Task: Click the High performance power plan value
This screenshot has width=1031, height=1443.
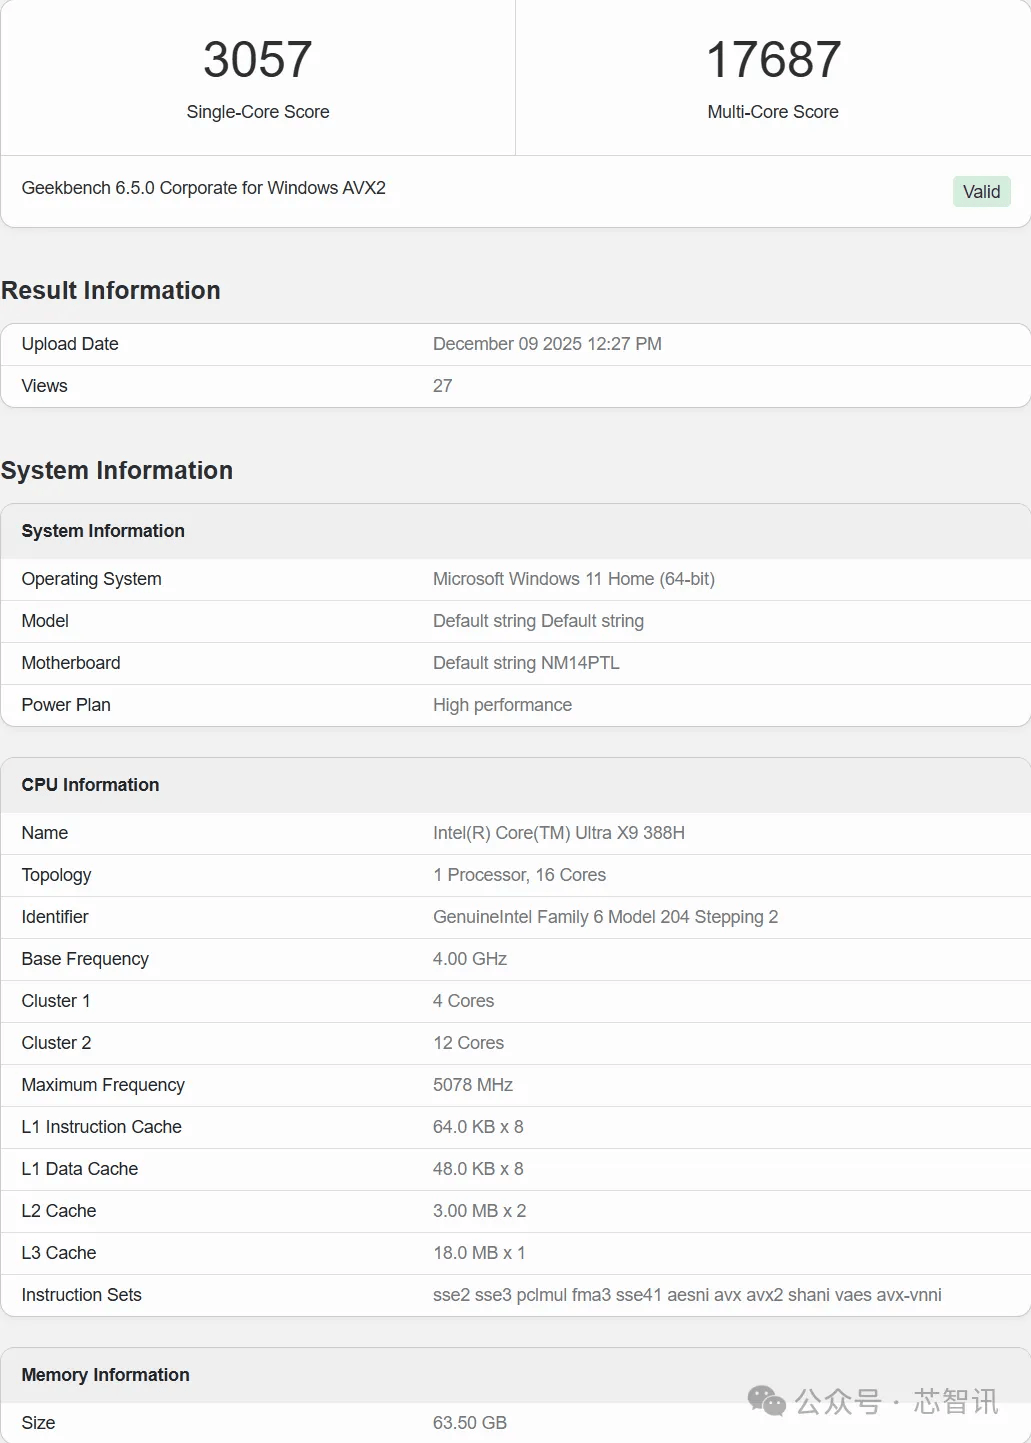Action: [x=502, y=705]
